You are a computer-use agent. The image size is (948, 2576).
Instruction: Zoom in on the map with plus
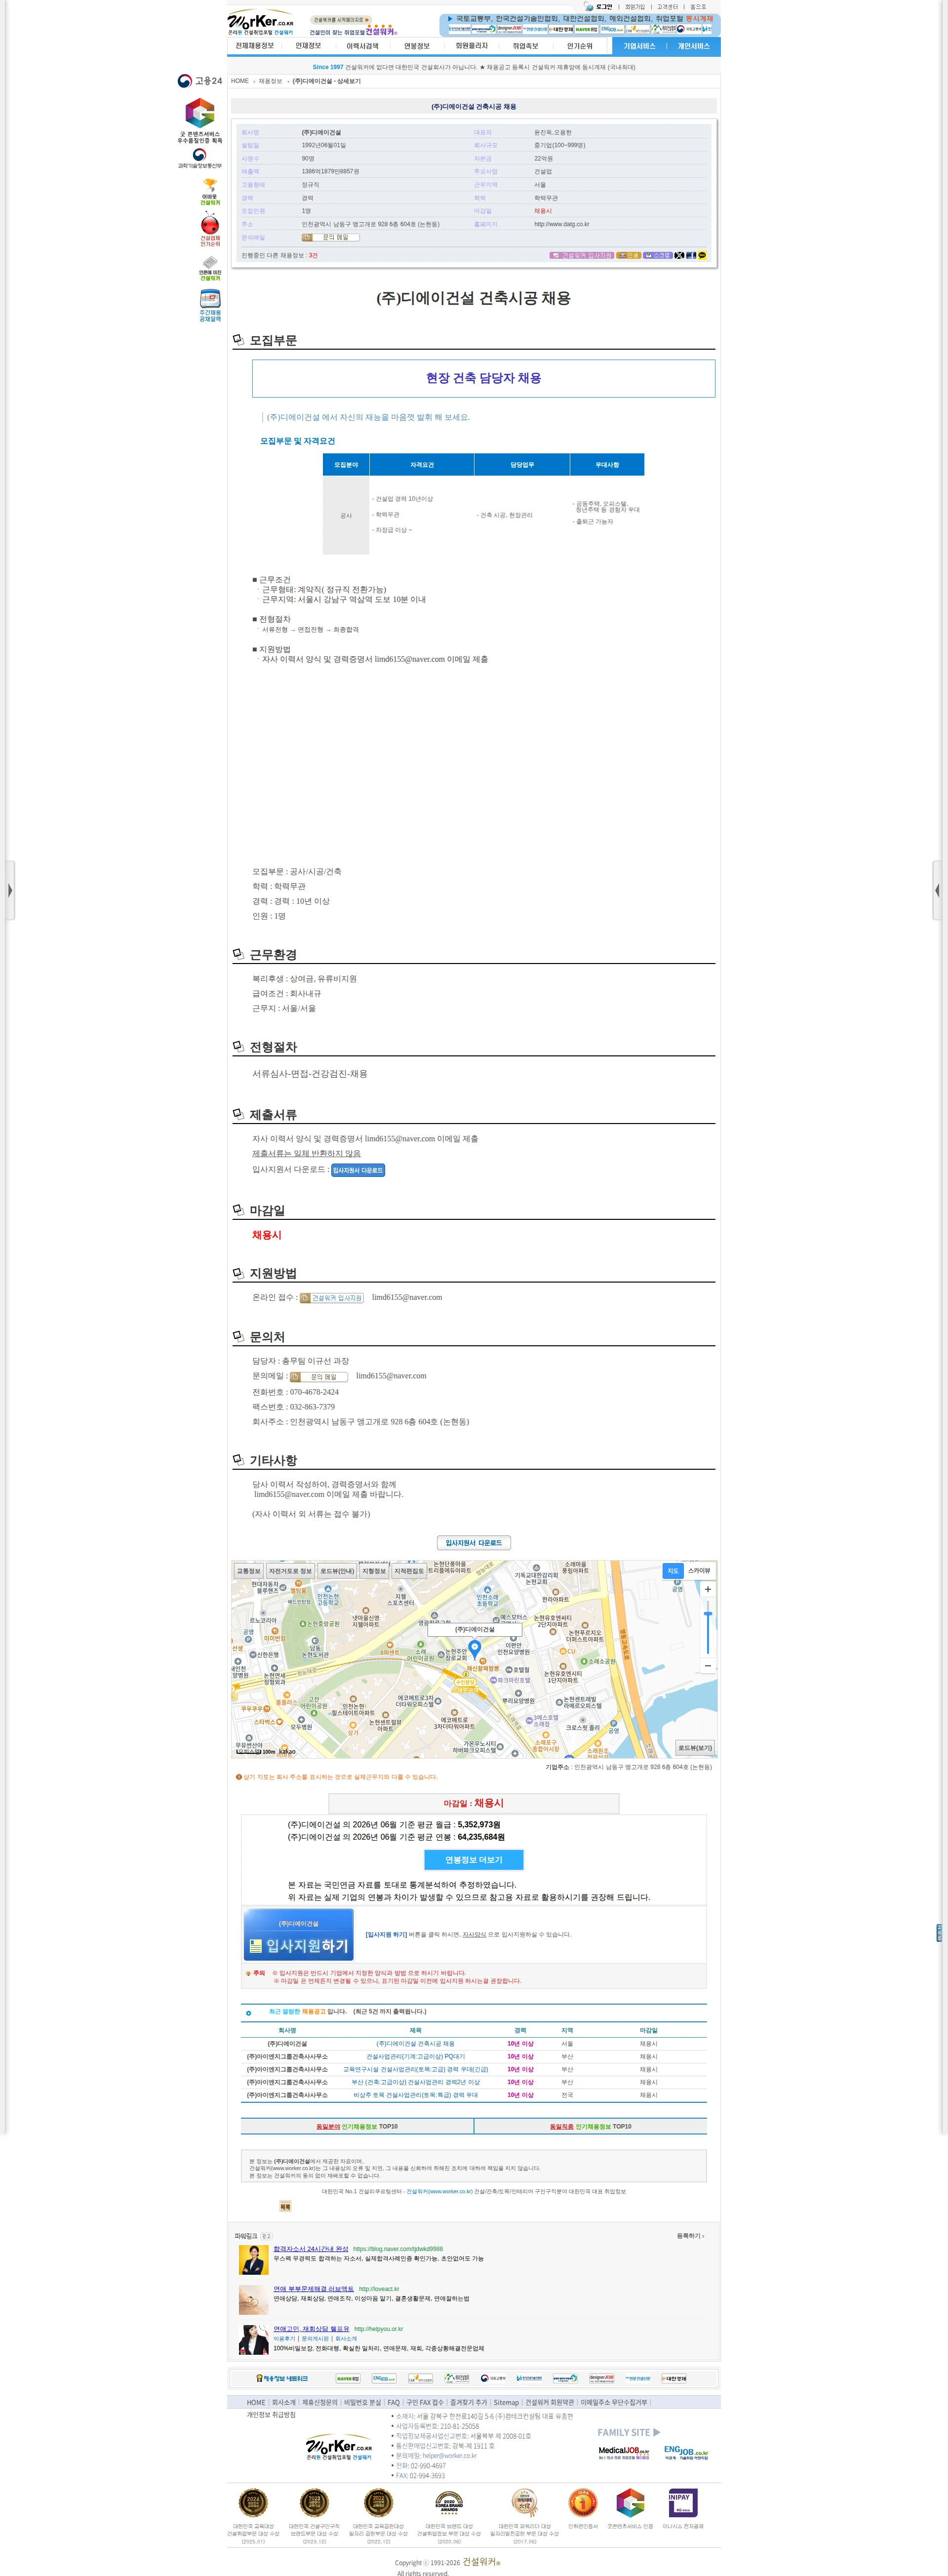pos(708,1588)
